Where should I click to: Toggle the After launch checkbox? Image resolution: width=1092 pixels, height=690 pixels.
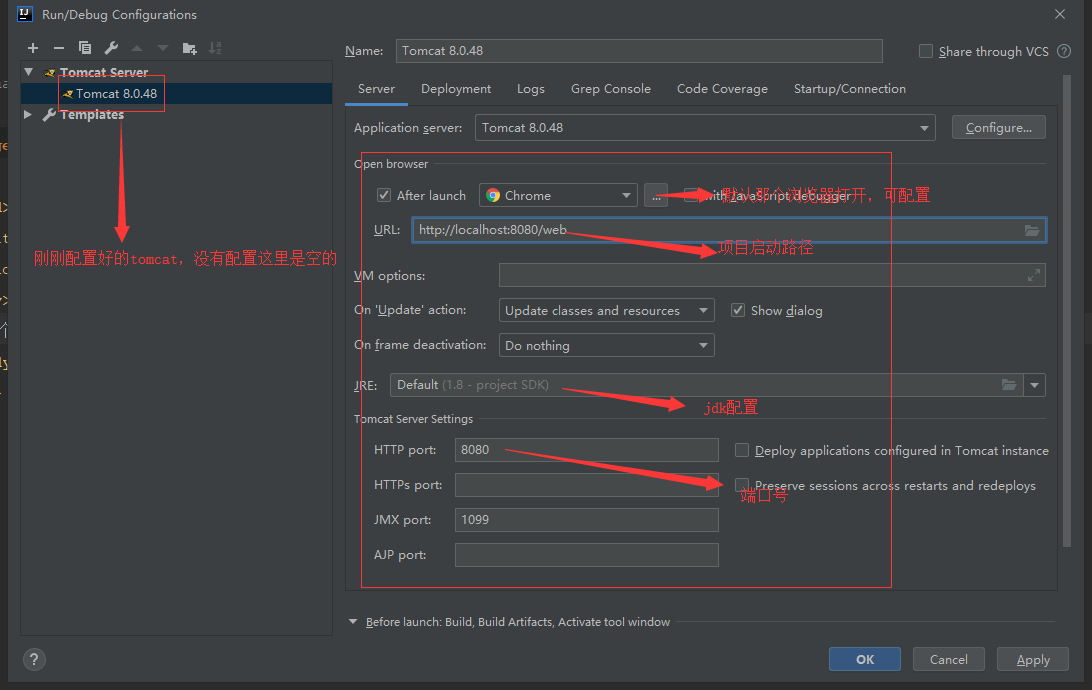[384, 196]
